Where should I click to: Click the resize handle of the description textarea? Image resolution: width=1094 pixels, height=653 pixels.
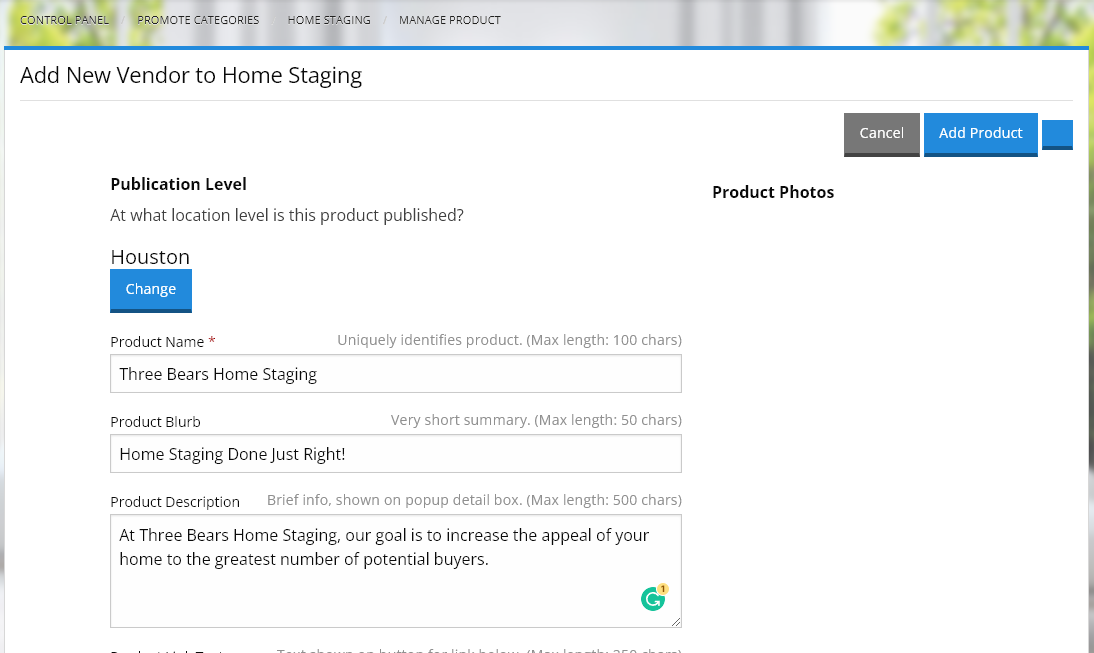[x=677, y=622]
